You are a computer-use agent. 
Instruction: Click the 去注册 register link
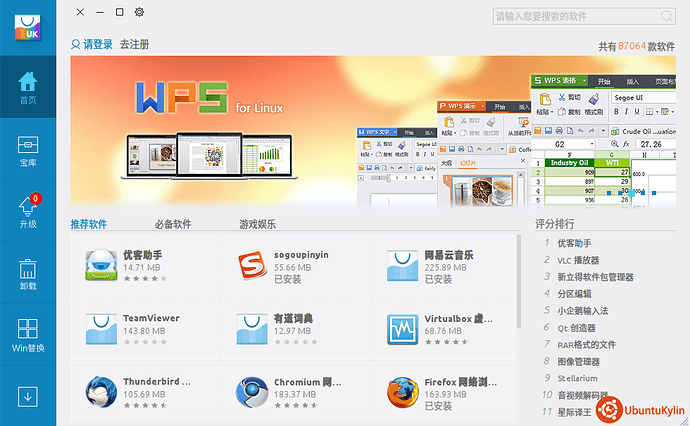pos(135,44)
